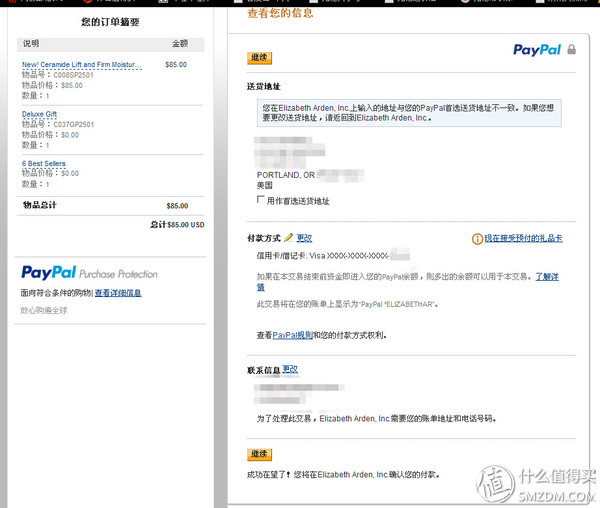Click the 信用卡/借记卡: Visa card line

[333, 256]
